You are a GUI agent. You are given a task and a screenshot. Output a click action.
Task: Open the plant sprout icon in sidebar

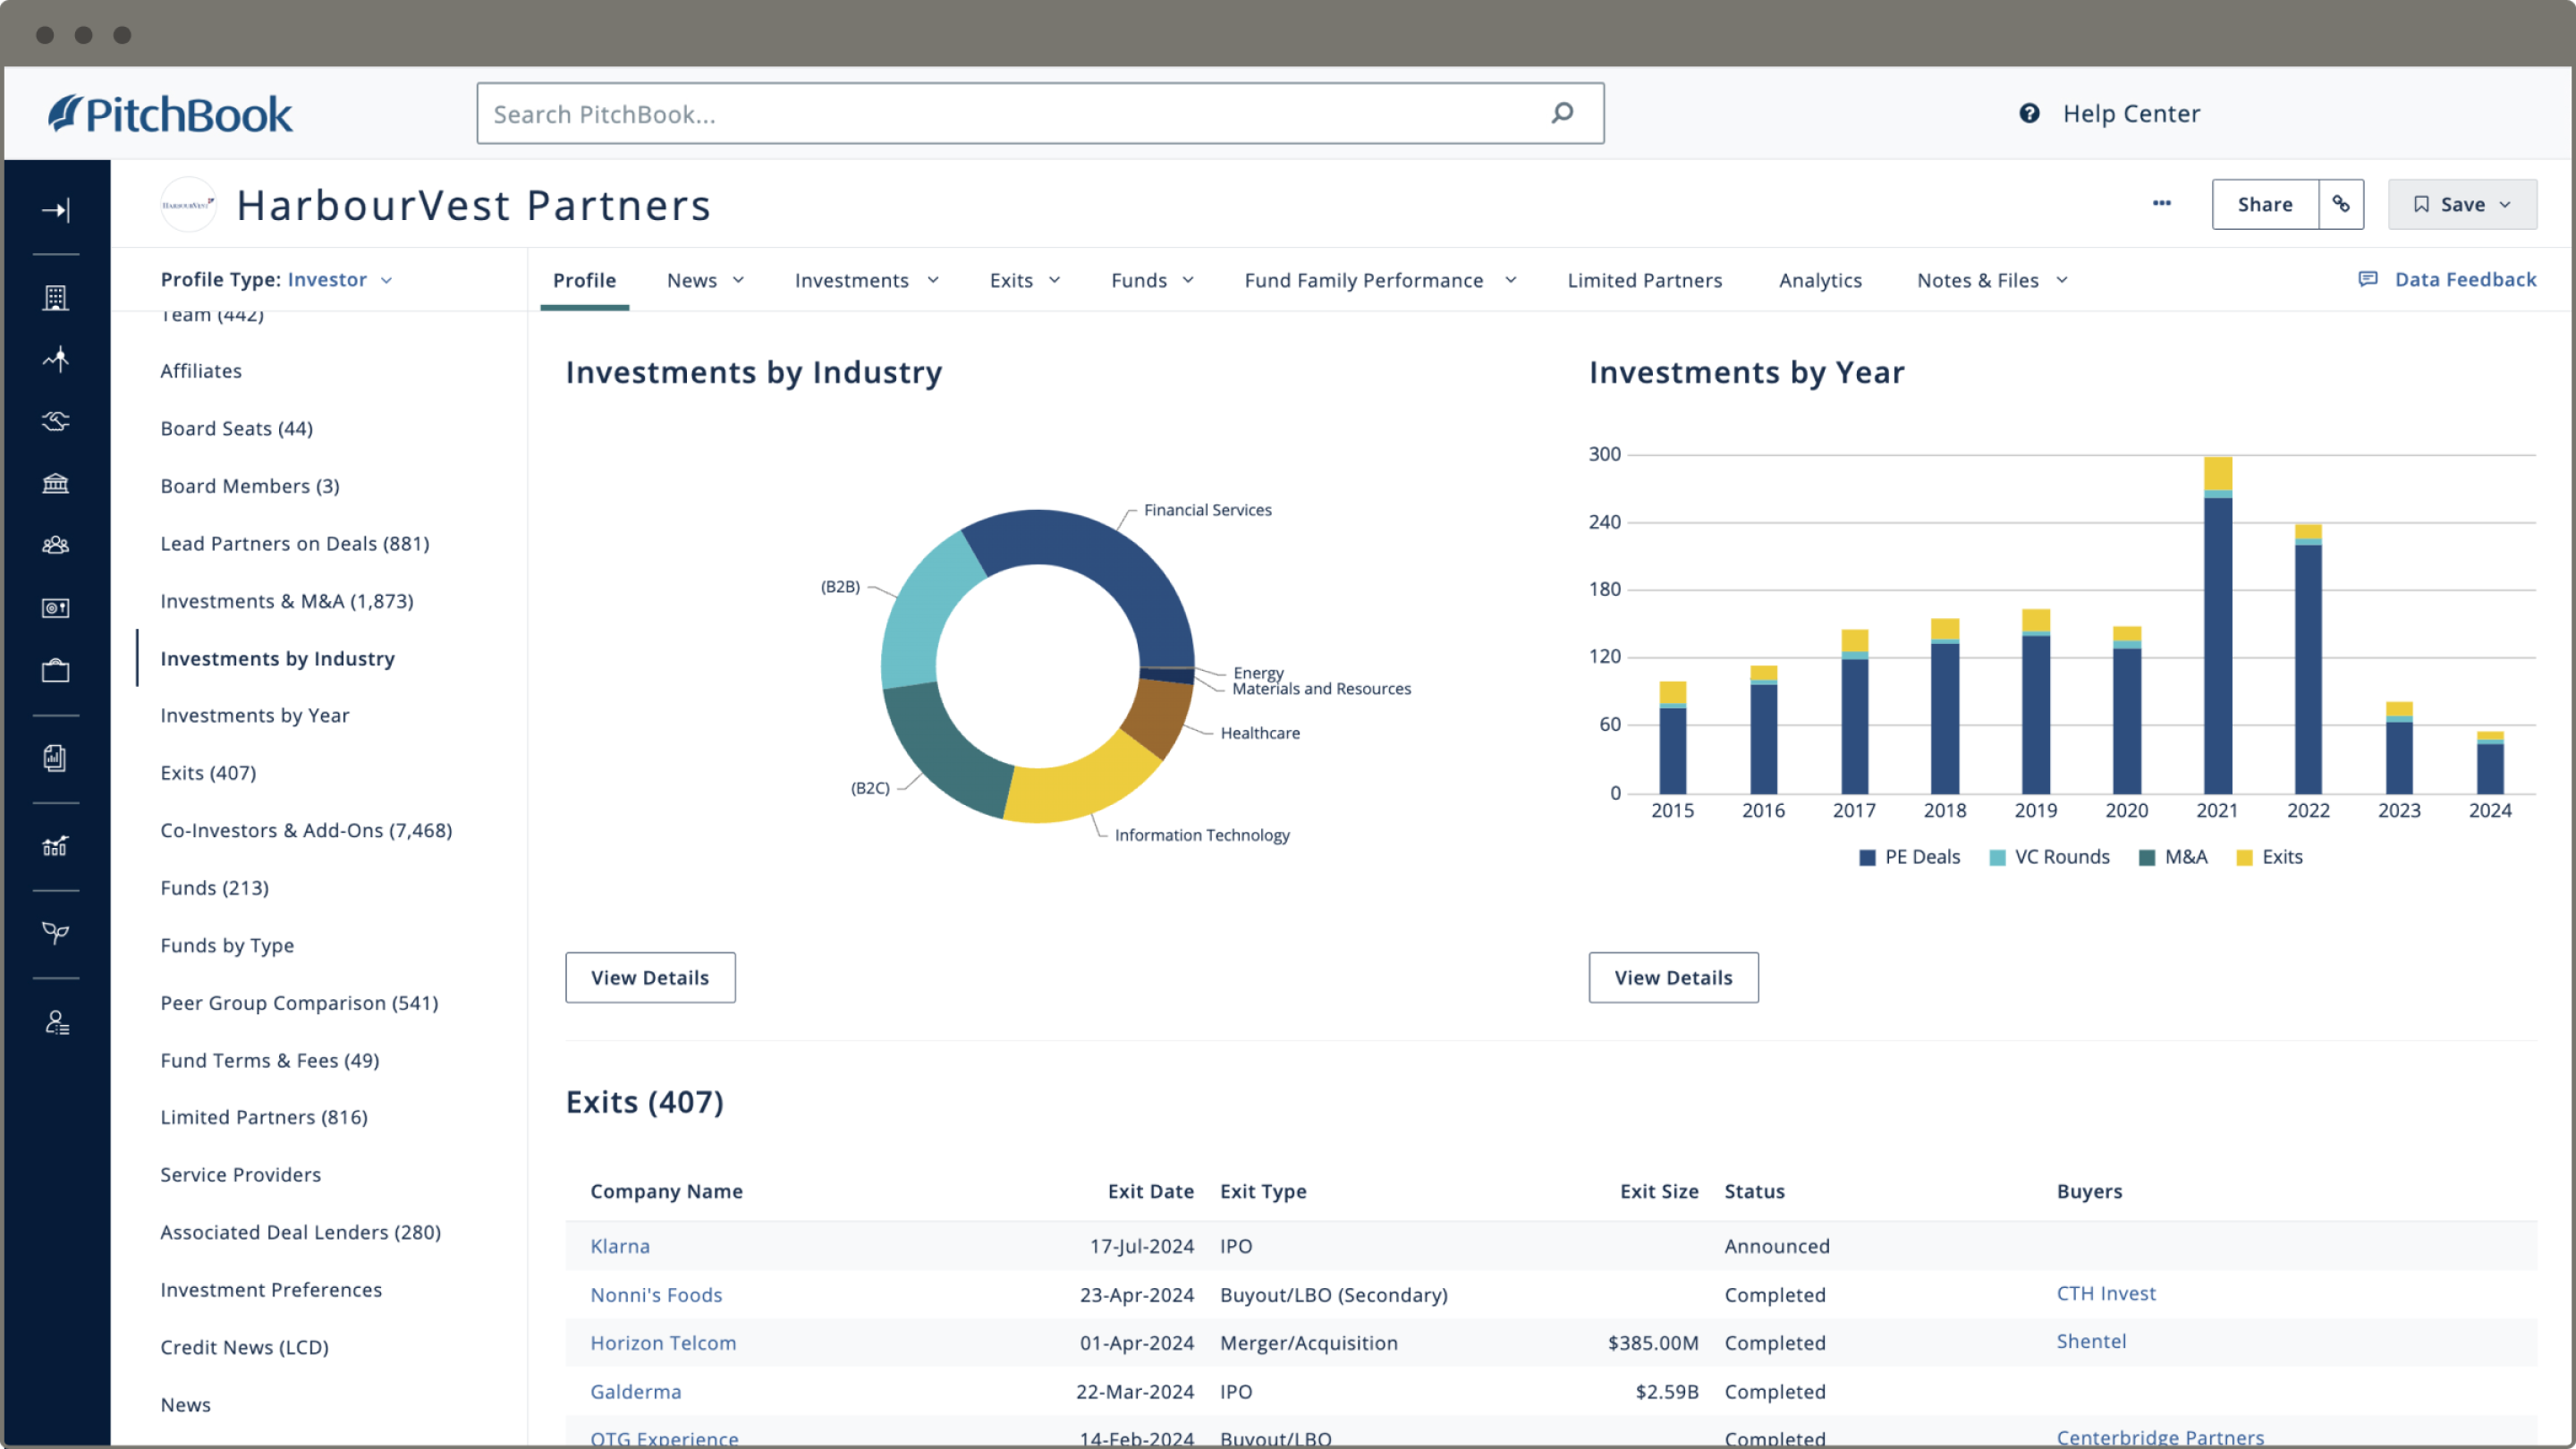(55, 933)
